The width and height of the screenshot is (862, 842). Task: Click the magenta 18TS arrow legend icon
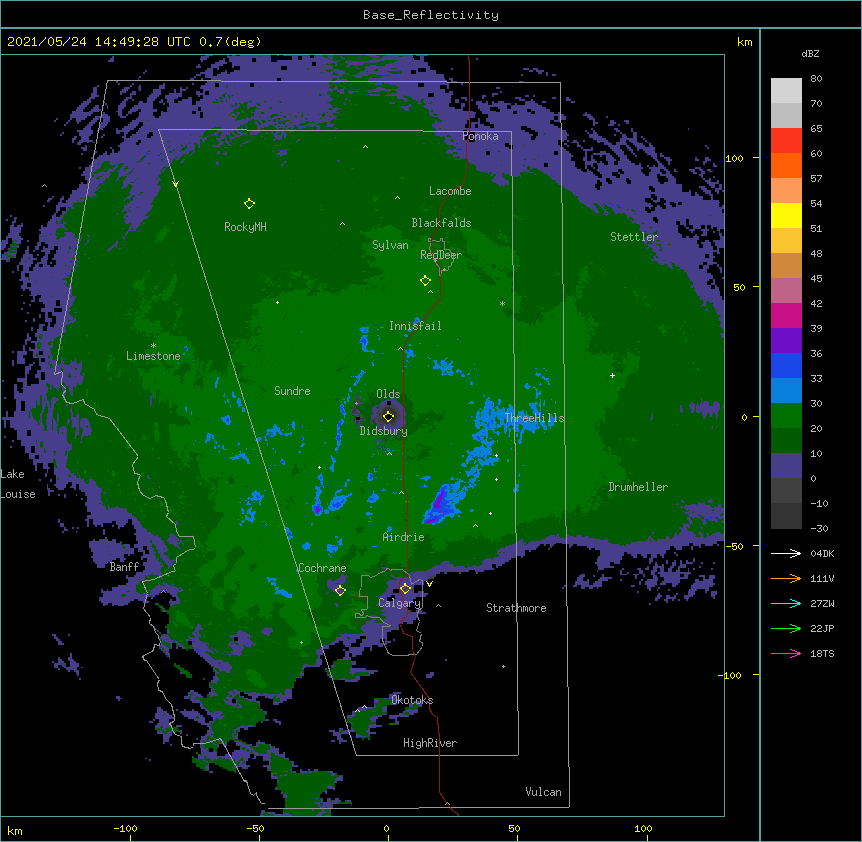point(786,653)
